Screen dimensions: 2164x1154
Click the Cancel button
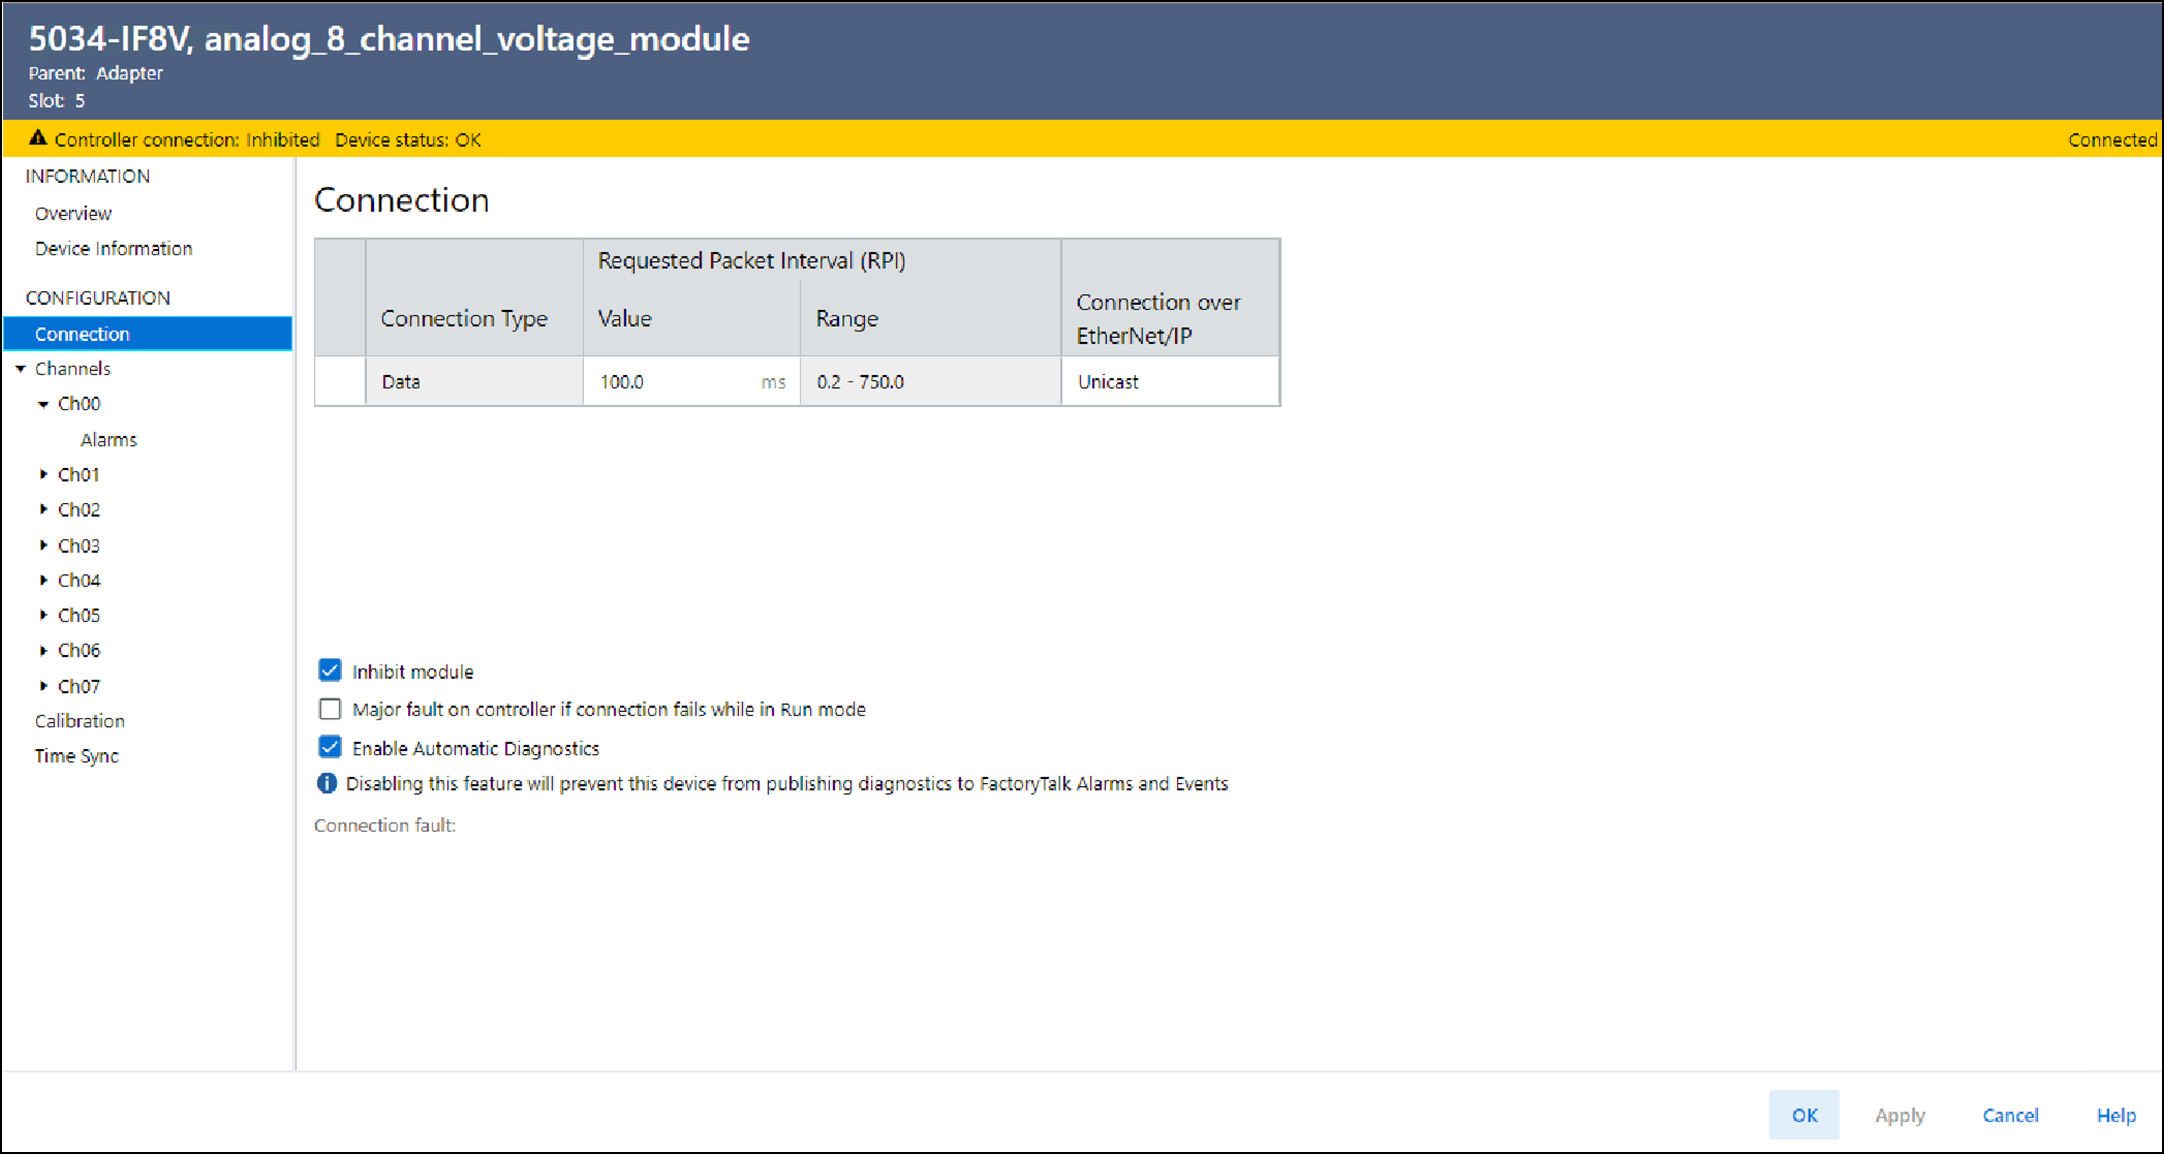pyautogui.click(x=2010, y=1115)
